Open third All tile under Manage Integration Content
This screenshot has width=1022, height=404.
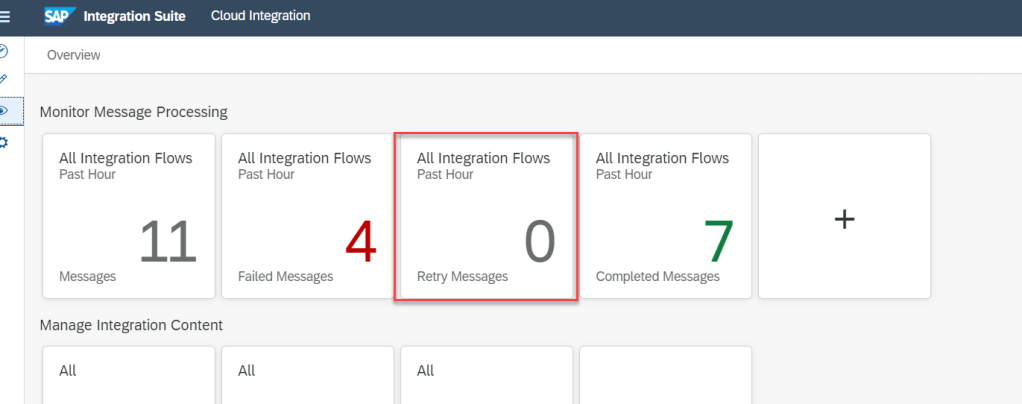486,375
